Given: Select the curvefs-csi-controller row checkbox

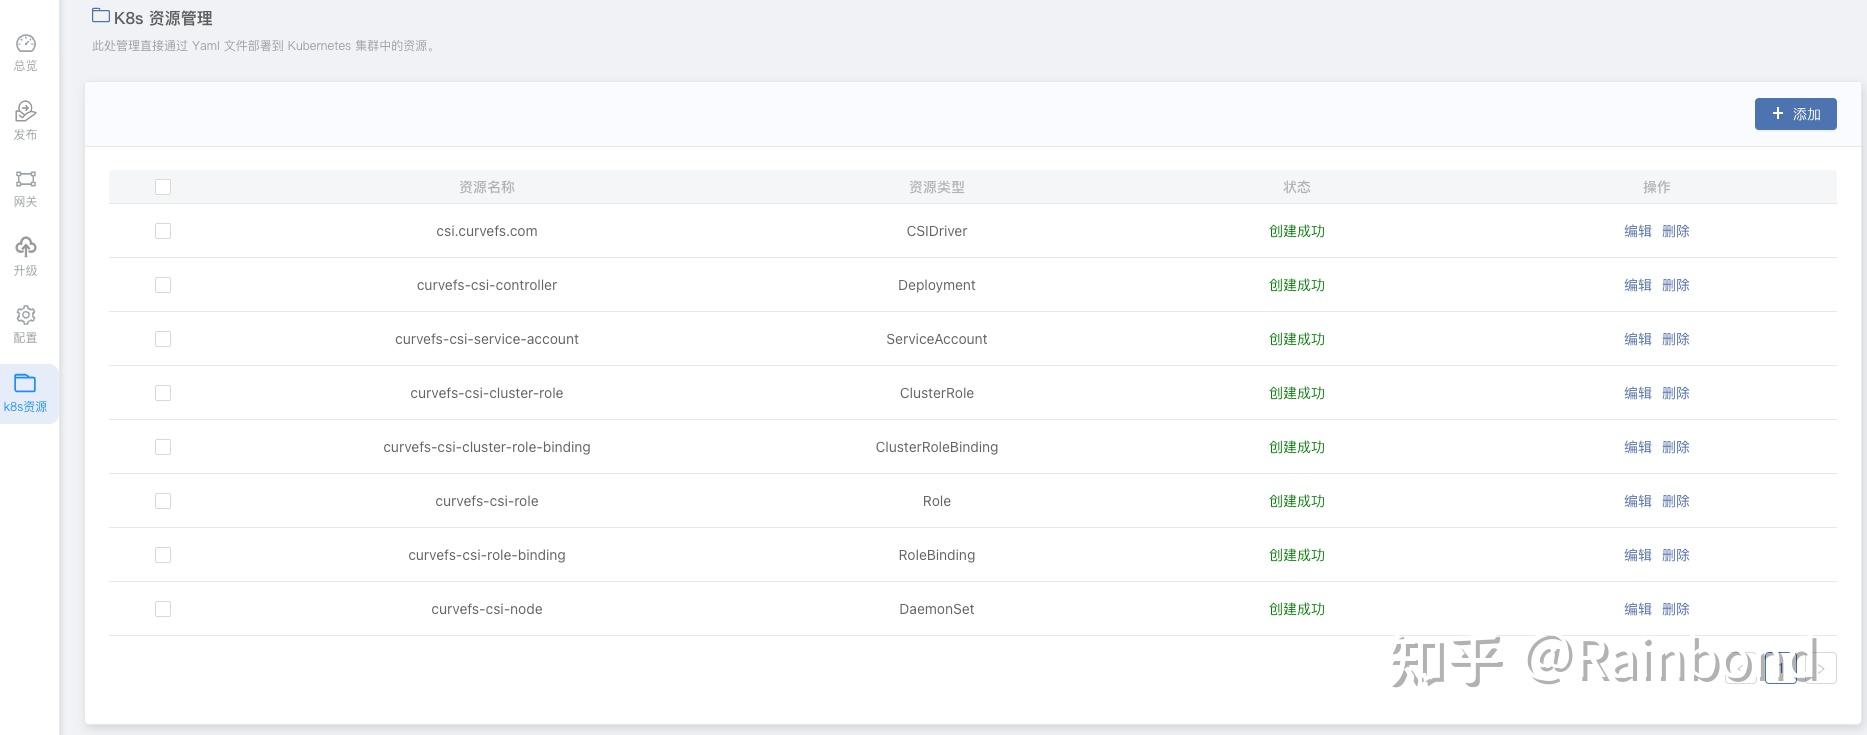Looking at the screenshot, I should 163,285.
